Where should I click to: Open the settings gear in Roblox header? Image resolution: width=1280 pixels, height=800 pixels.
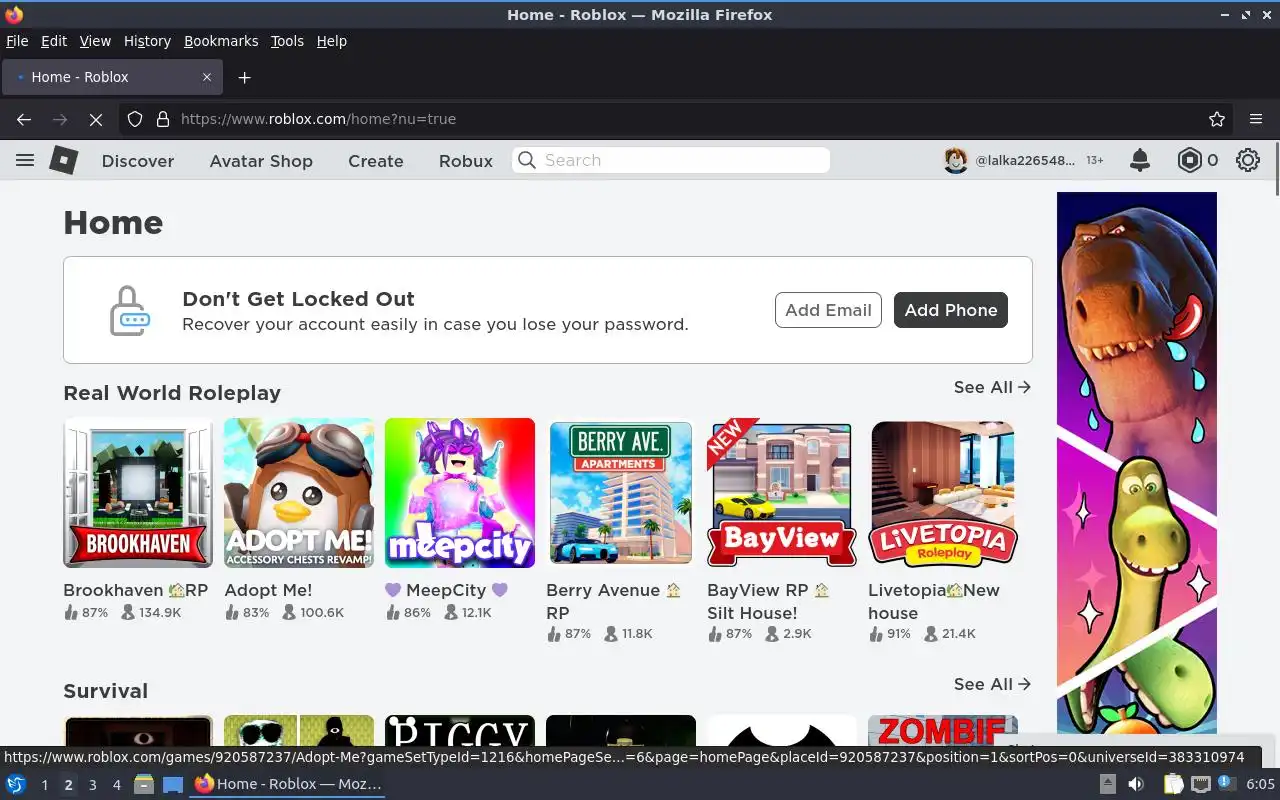(1247, 160)
